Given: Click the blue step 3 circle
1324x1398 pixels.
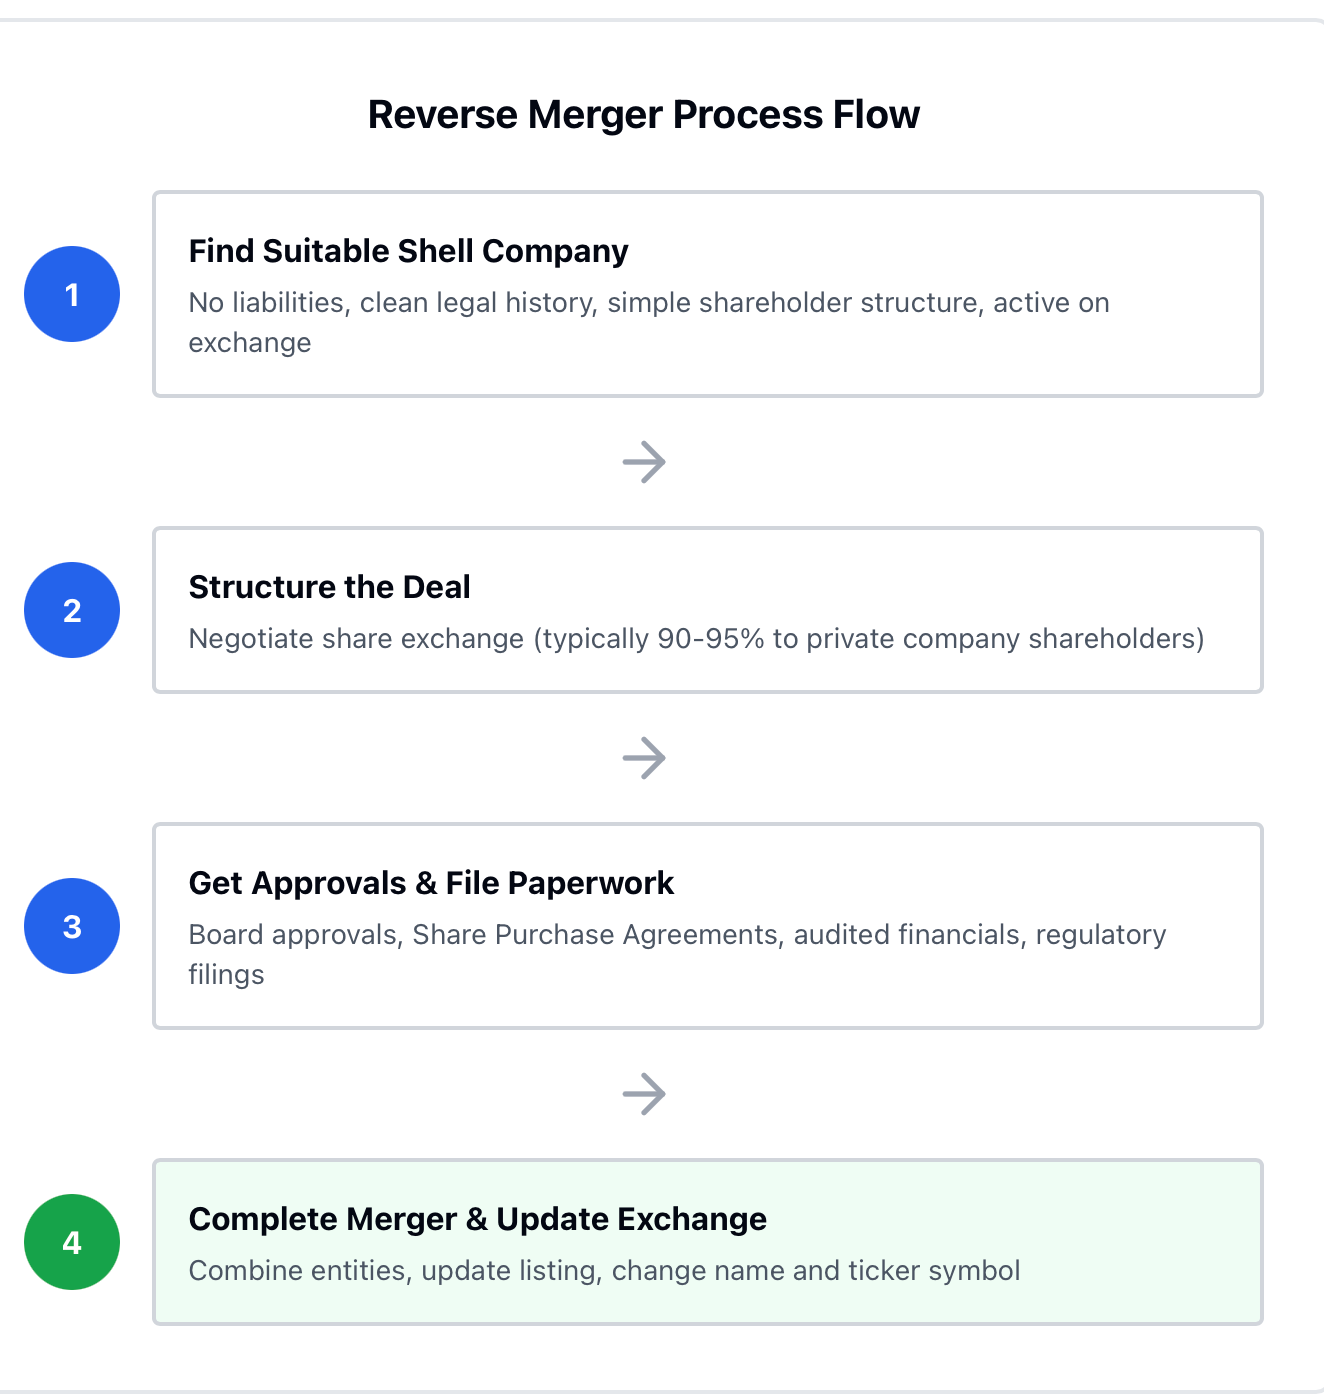Looking at the screenshot, I should pos(72,926).
